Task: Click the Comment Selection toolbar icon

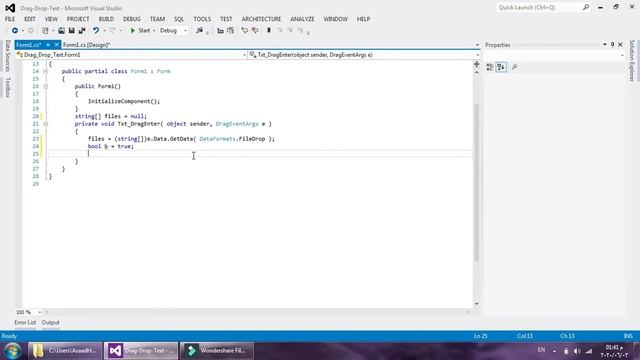Action: pos(244,31)
